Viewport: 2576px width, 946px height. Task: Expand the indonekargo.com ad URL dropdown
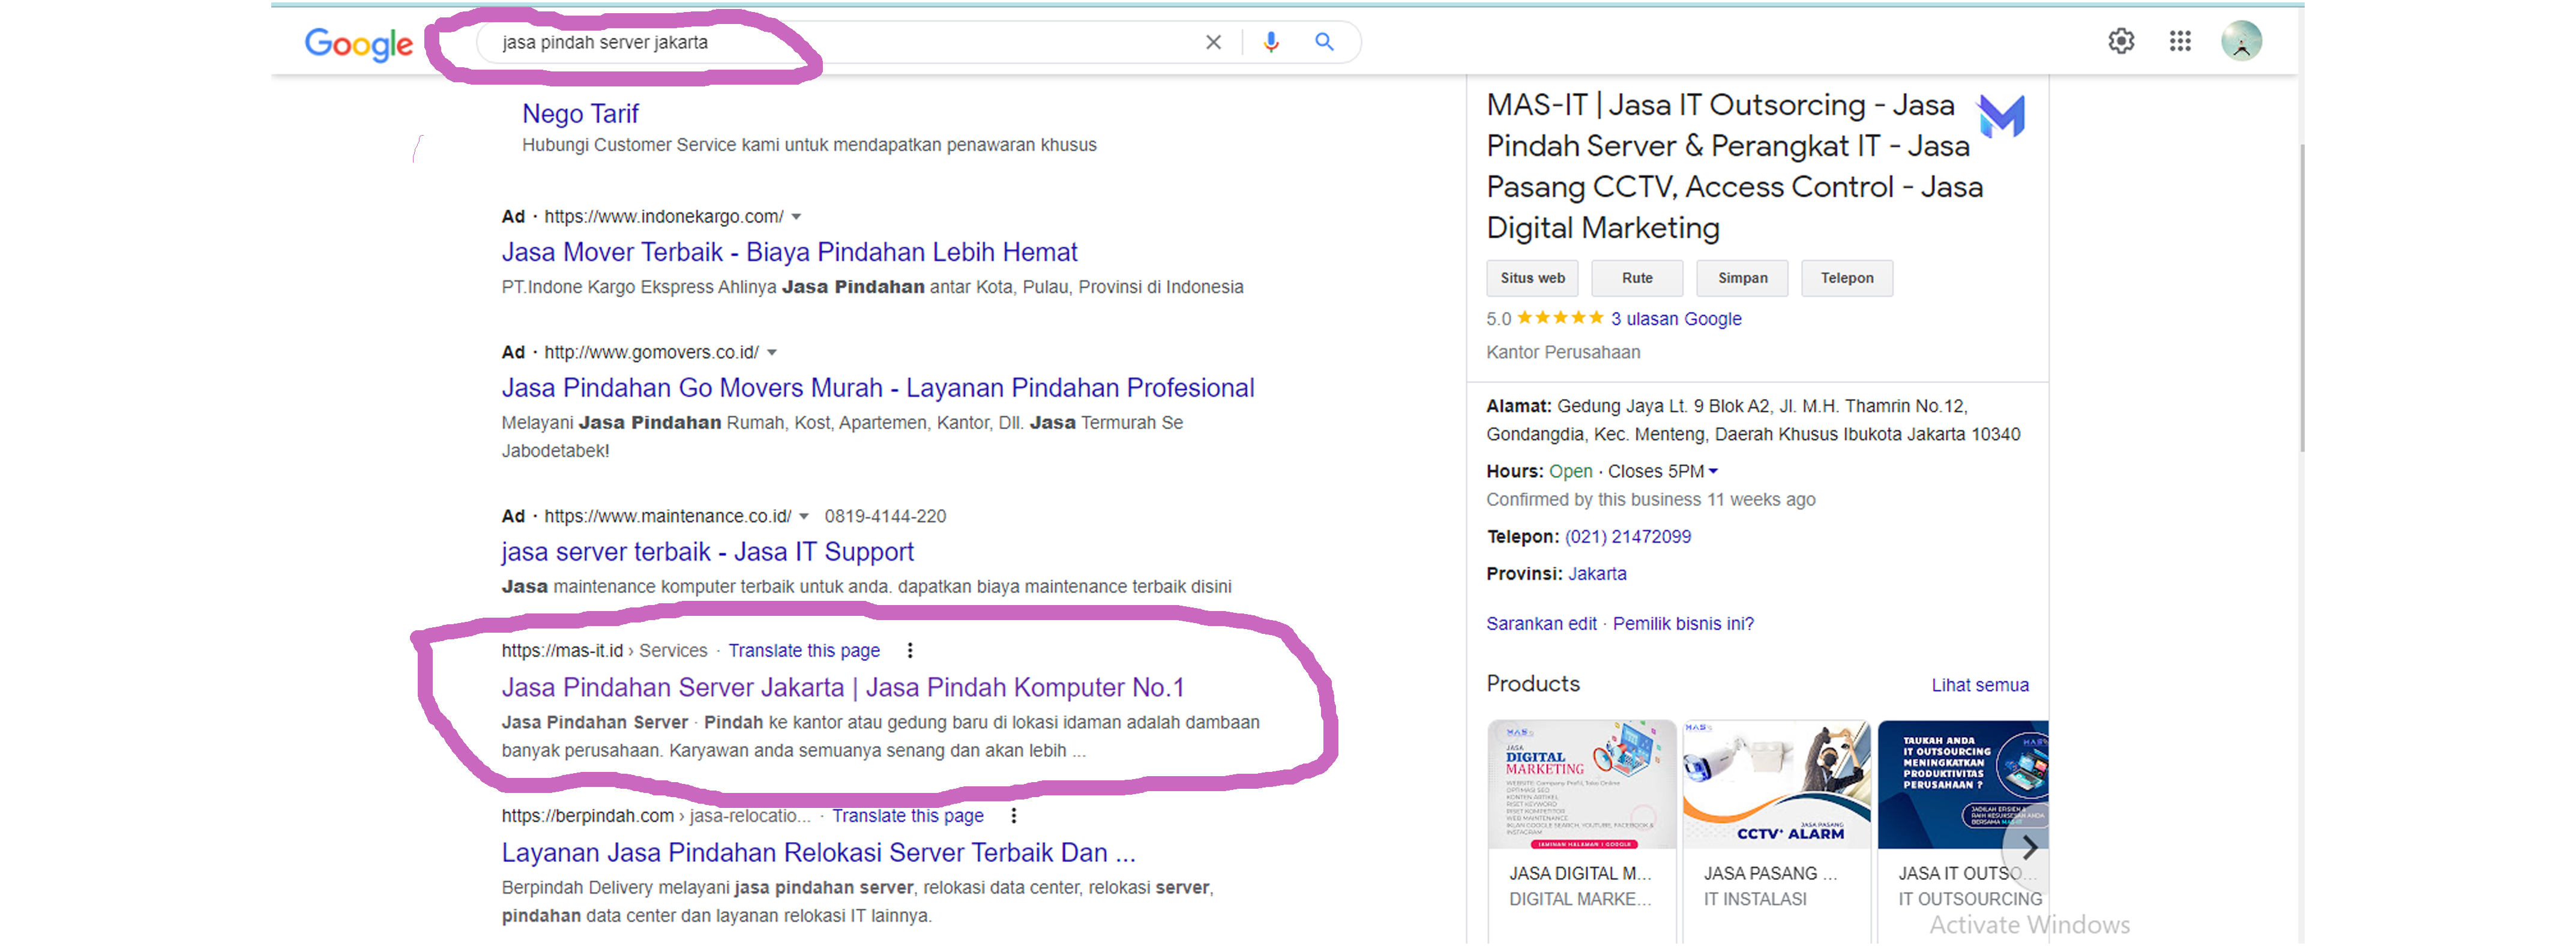point(796,217)
